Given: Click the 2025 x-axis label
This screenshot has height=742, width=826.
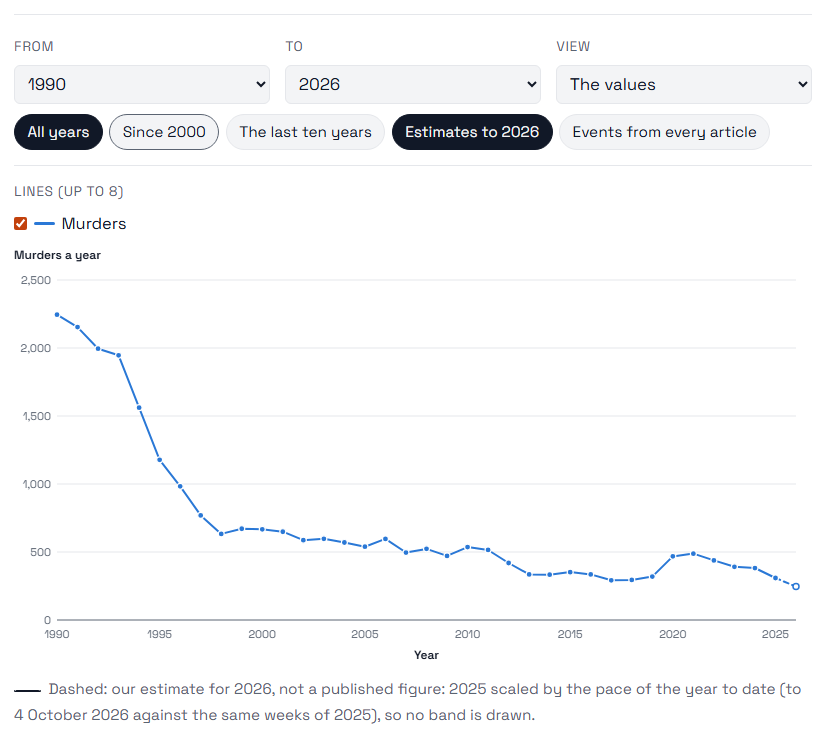Looking at the screenshot, I should pyautogui.click(x=775, y=634).
